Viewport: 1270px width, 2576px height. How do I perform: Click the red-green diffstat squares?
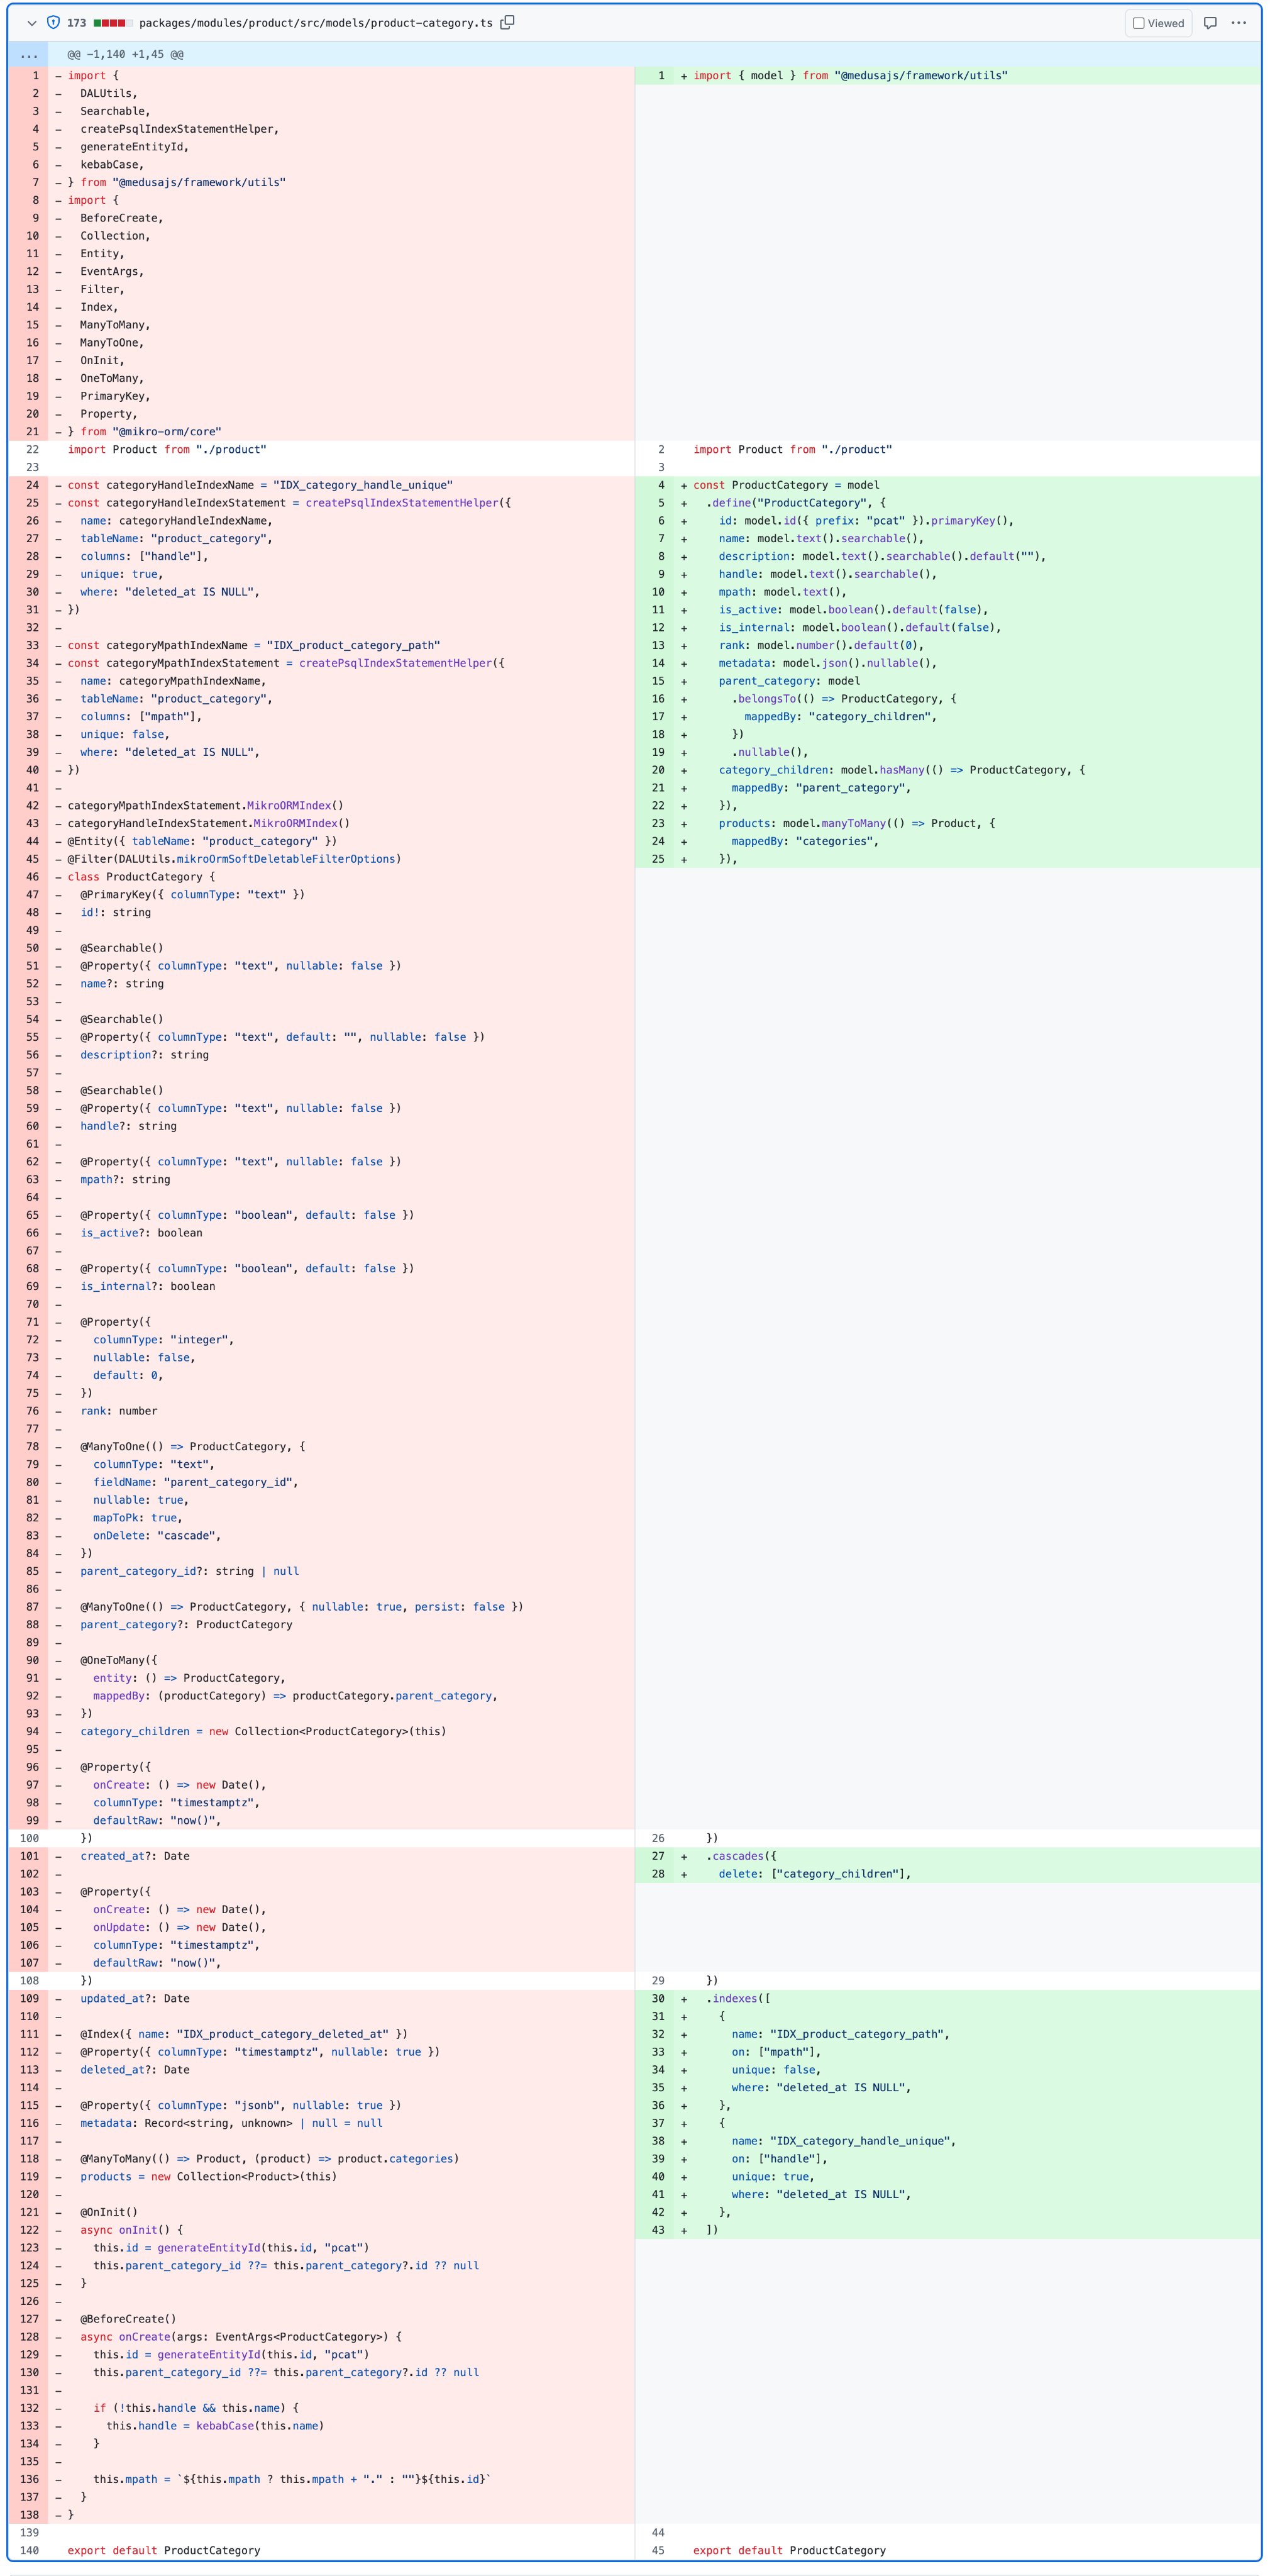pyautogui.click(x=112, y=22)
